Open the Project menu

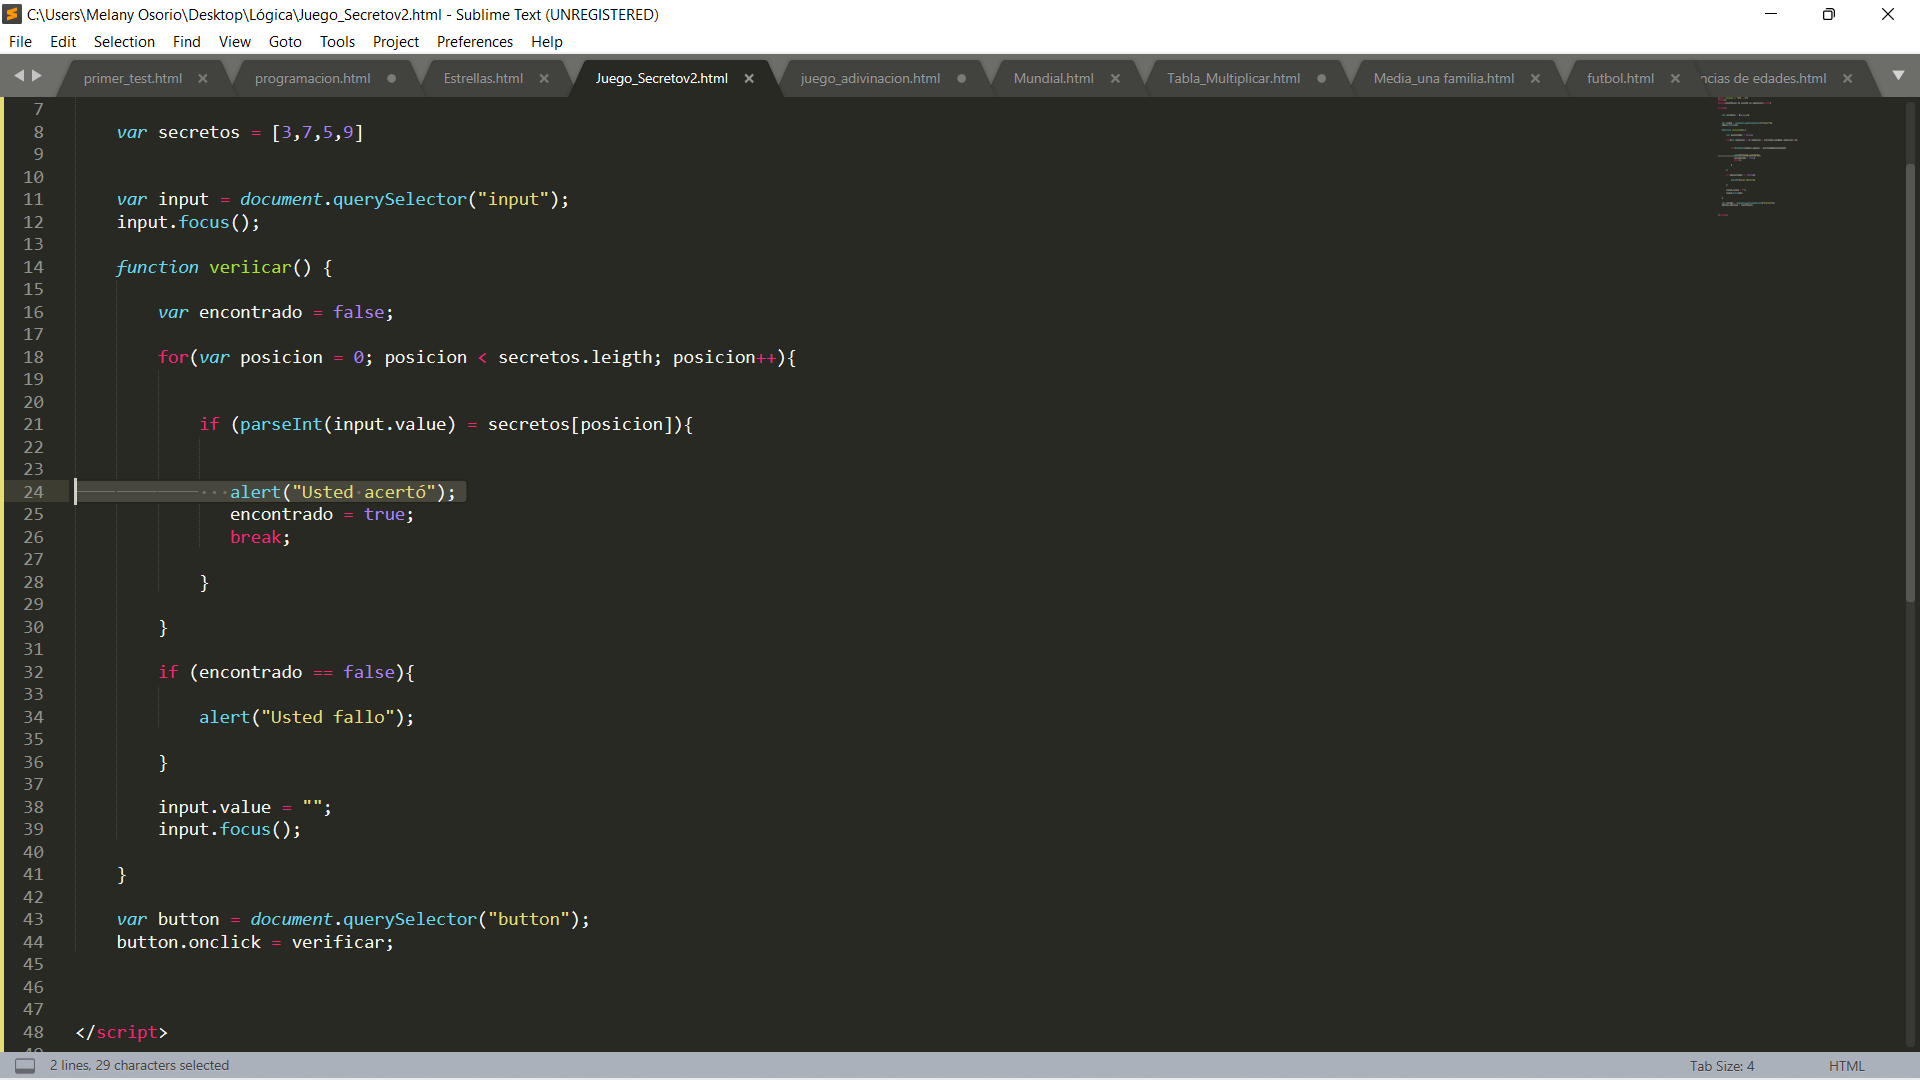(x=396, y=41)
